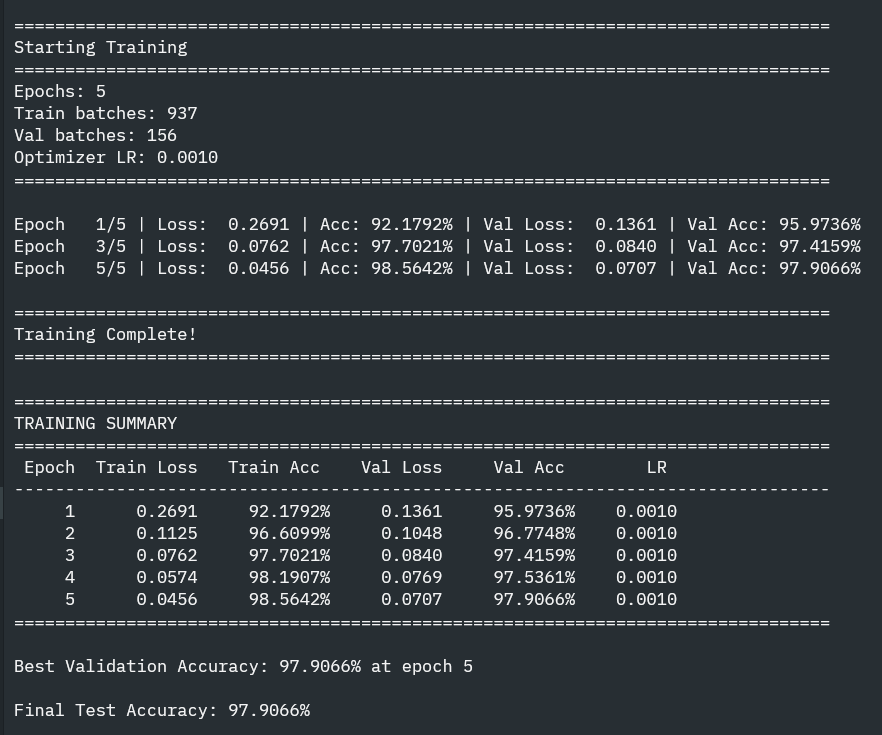Click val loss 0.0769 in summary table
Screen dimensions: 882x735
click(412, 577)
